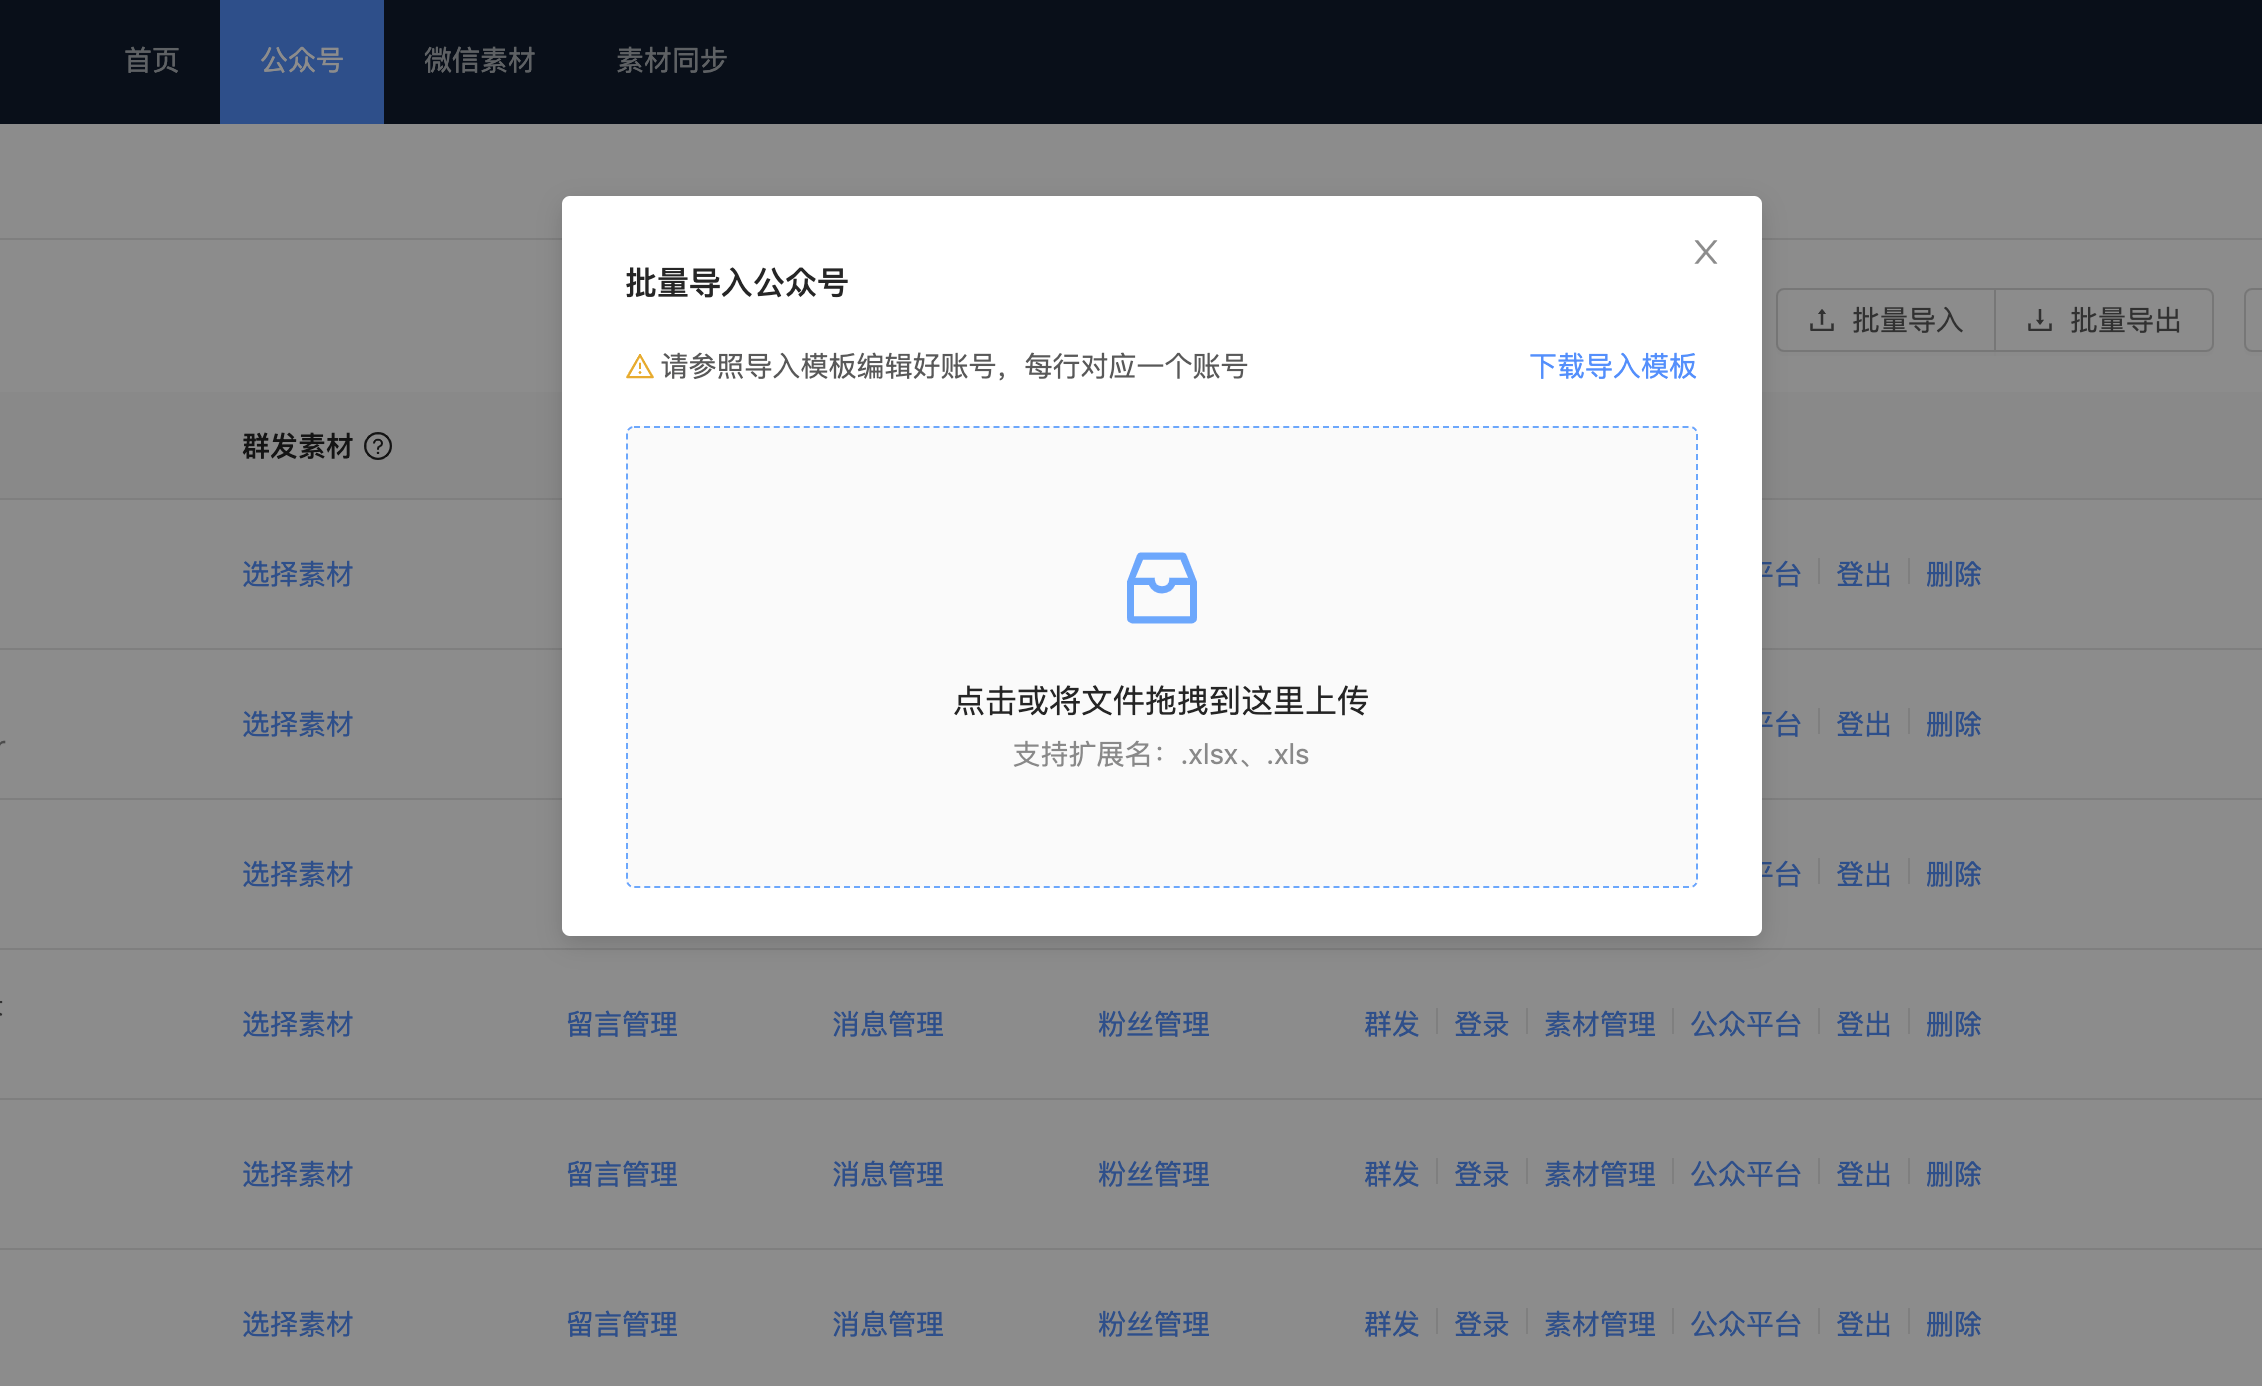Click 群发 in the fifth account row

pos(1390,1173)
